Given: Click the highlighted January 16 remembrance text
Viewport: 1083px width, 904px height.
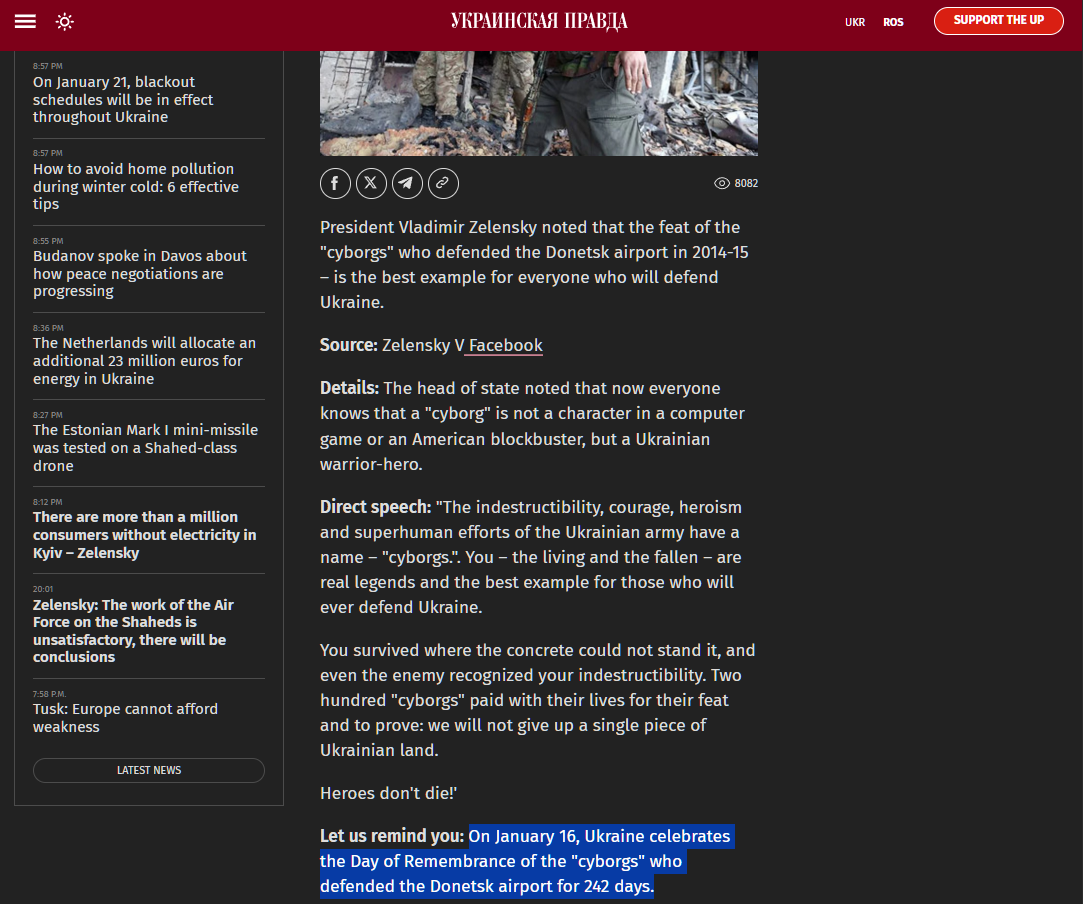Looking at the screenshot, I should 525,861.
